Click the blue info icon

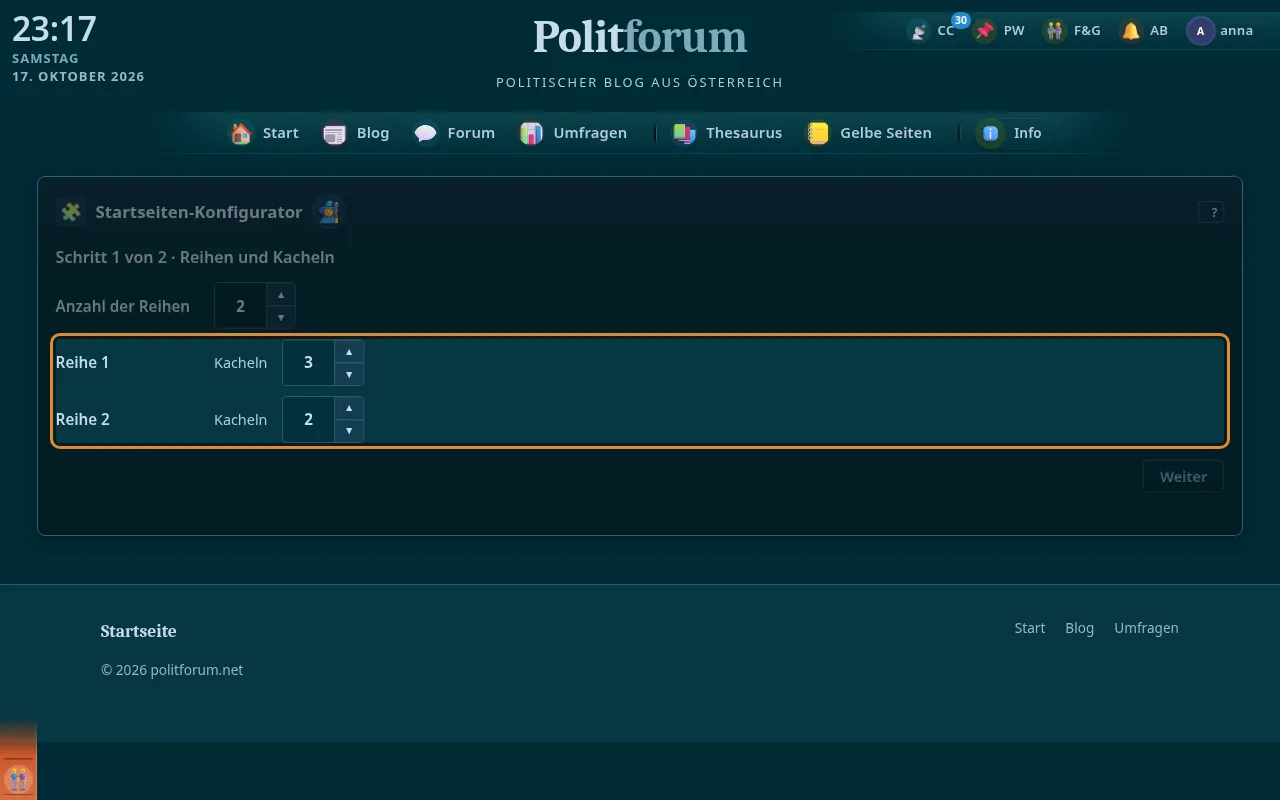coord(991,133)
